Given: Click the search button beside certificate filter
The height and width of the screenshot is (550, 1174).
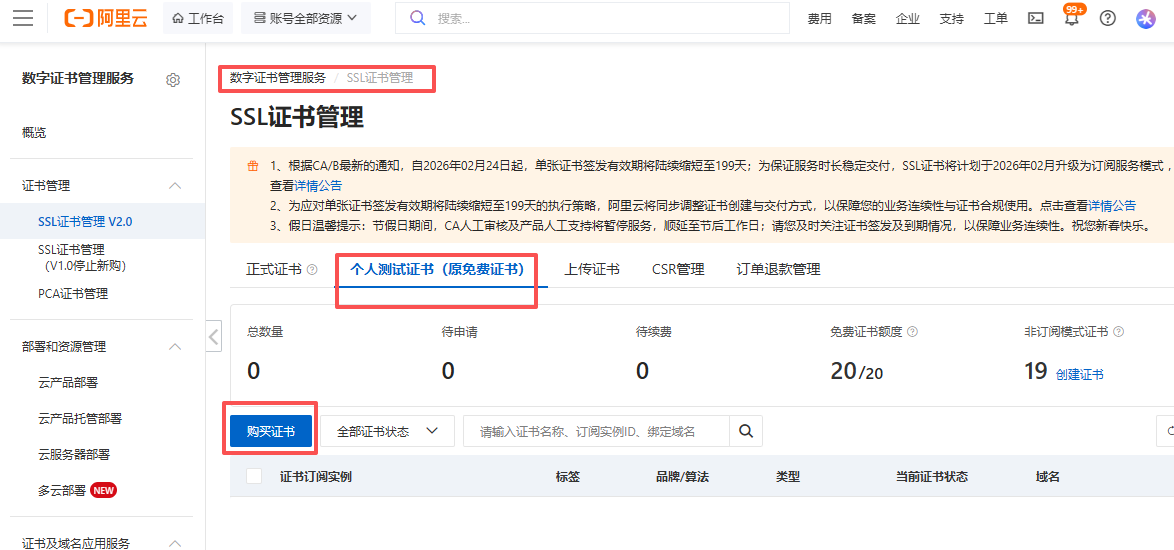Looking at the screenshot, I should (746, 431).
